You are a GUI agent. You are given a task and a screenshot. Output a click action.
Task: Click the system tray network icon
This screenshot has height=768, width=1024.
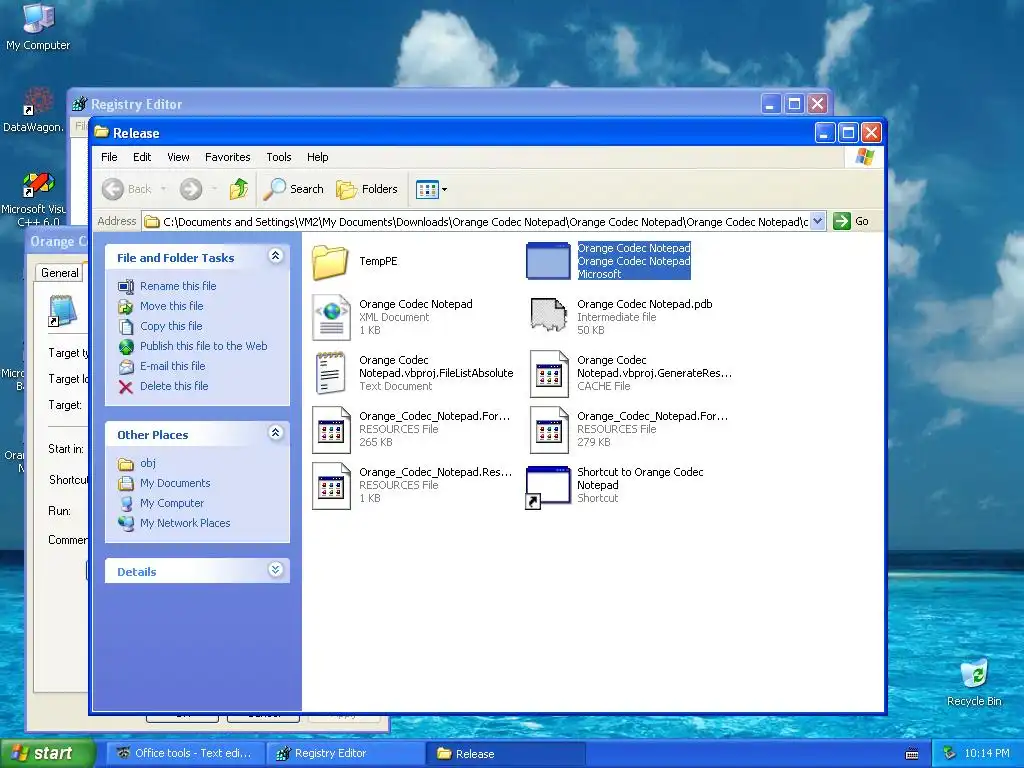point(950,754)
